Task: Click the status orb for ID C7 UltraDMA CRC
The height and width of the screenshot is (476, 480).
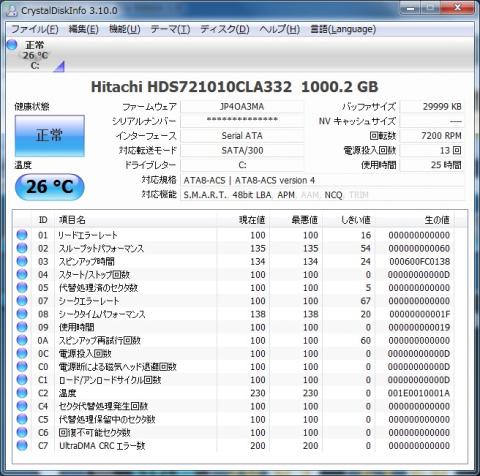Action: click(x=22, y=446)
